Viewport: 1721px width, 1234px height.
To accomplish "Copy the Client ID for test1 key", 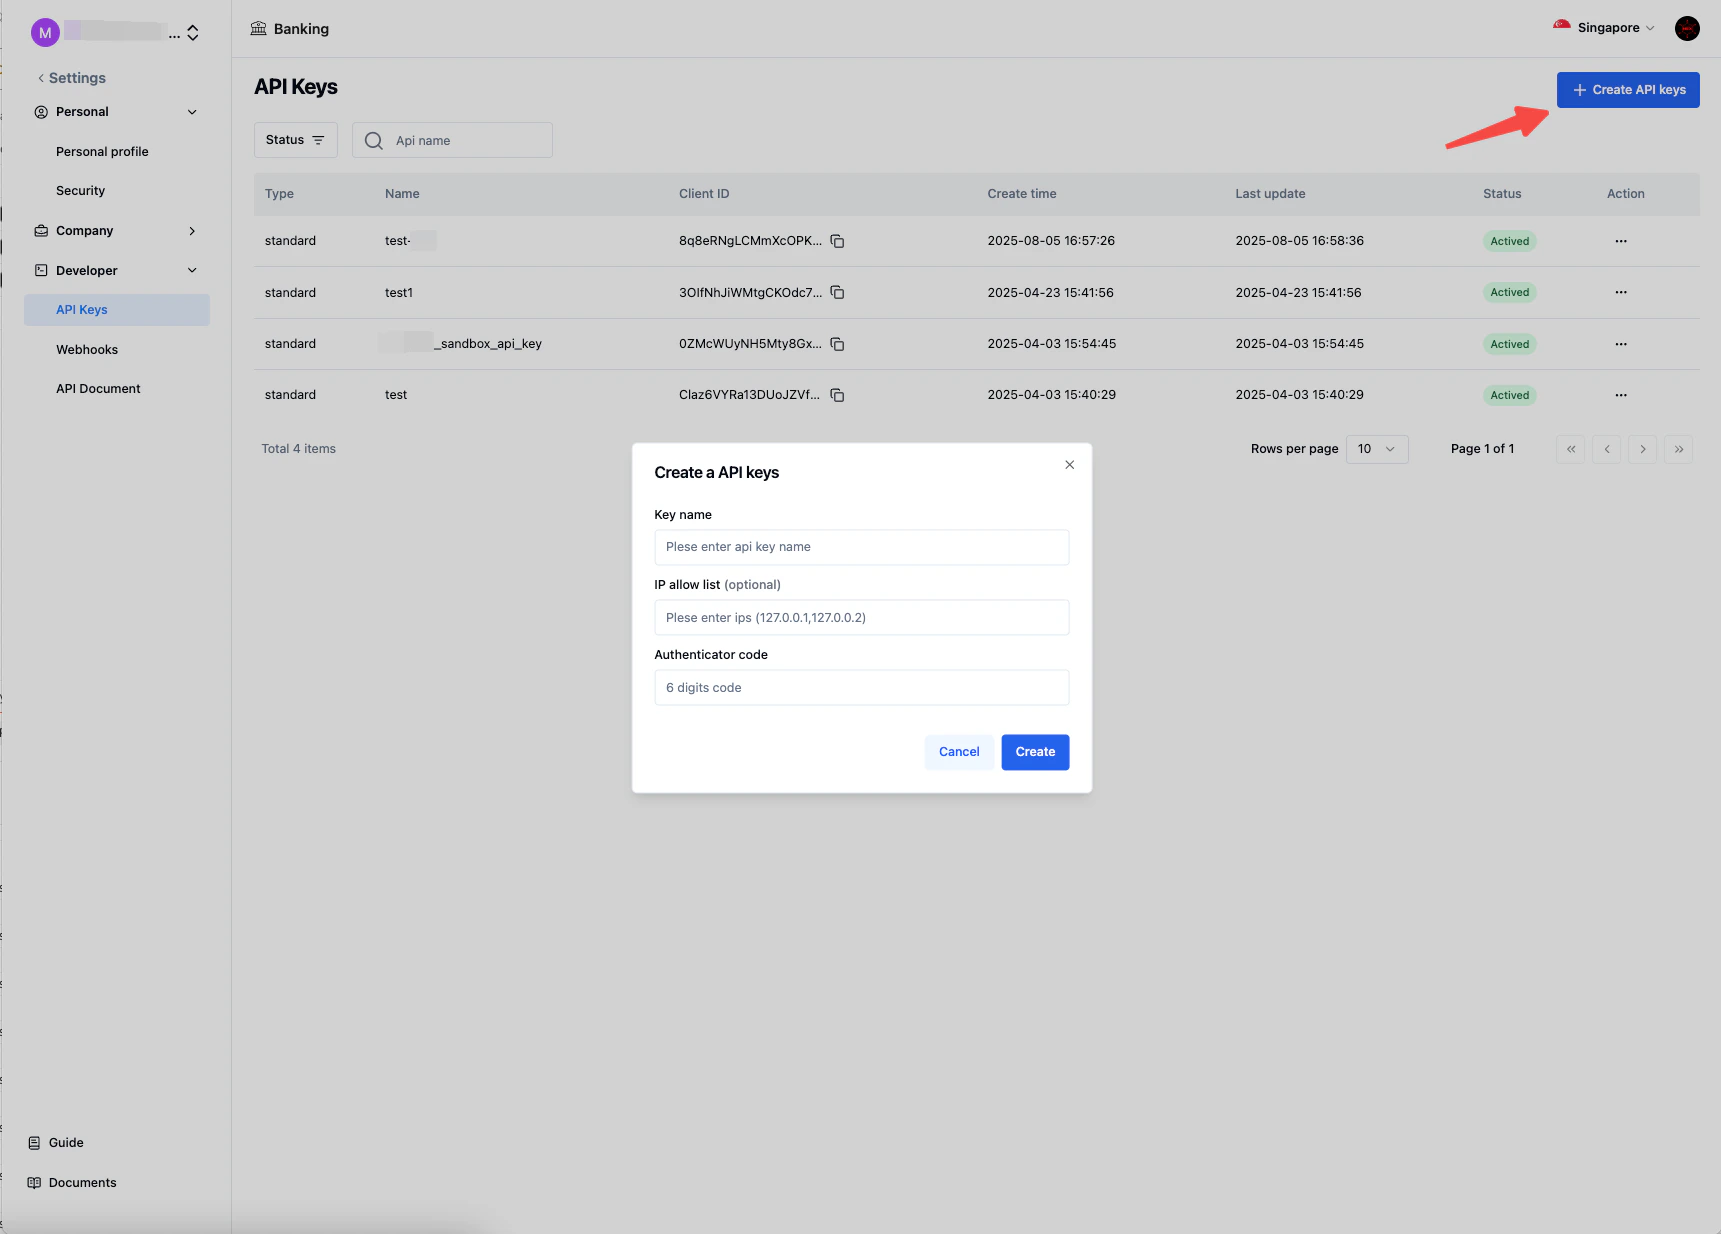I will pyautogui.click(x=837, y=293).
